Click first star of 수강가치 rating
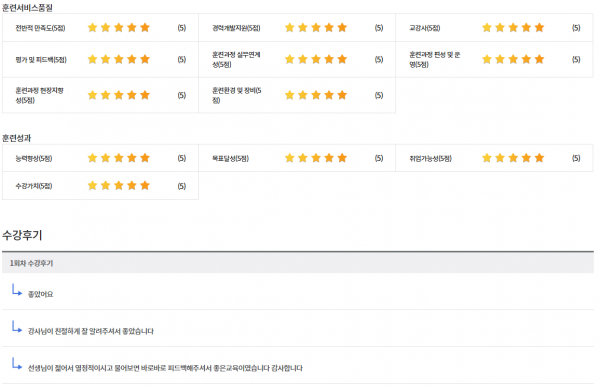Image resolution: width=600 pixels, height=389 pixels. [x=92, y=186]
